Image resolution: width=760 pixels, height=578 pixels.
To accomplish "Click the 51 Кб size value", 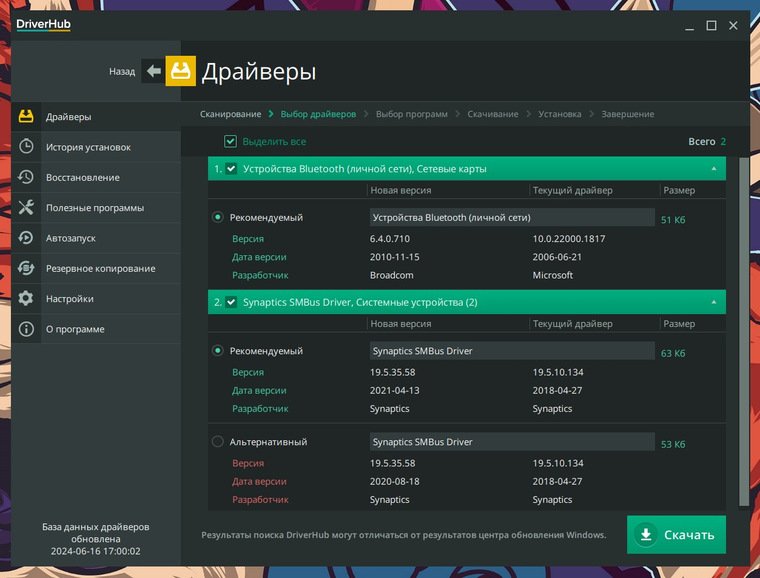I will click(x=673, y=220).
